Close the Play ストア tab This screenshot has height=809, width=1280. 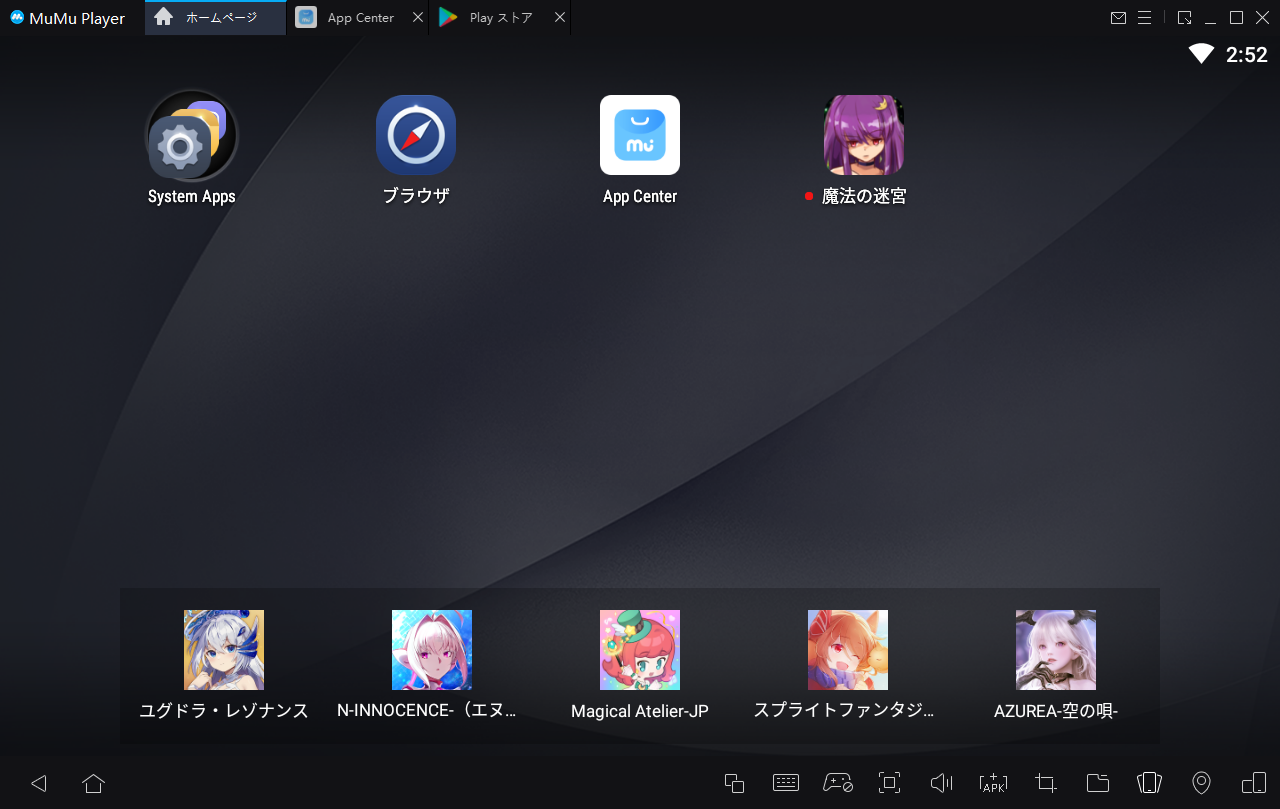(x=560, y=18)
